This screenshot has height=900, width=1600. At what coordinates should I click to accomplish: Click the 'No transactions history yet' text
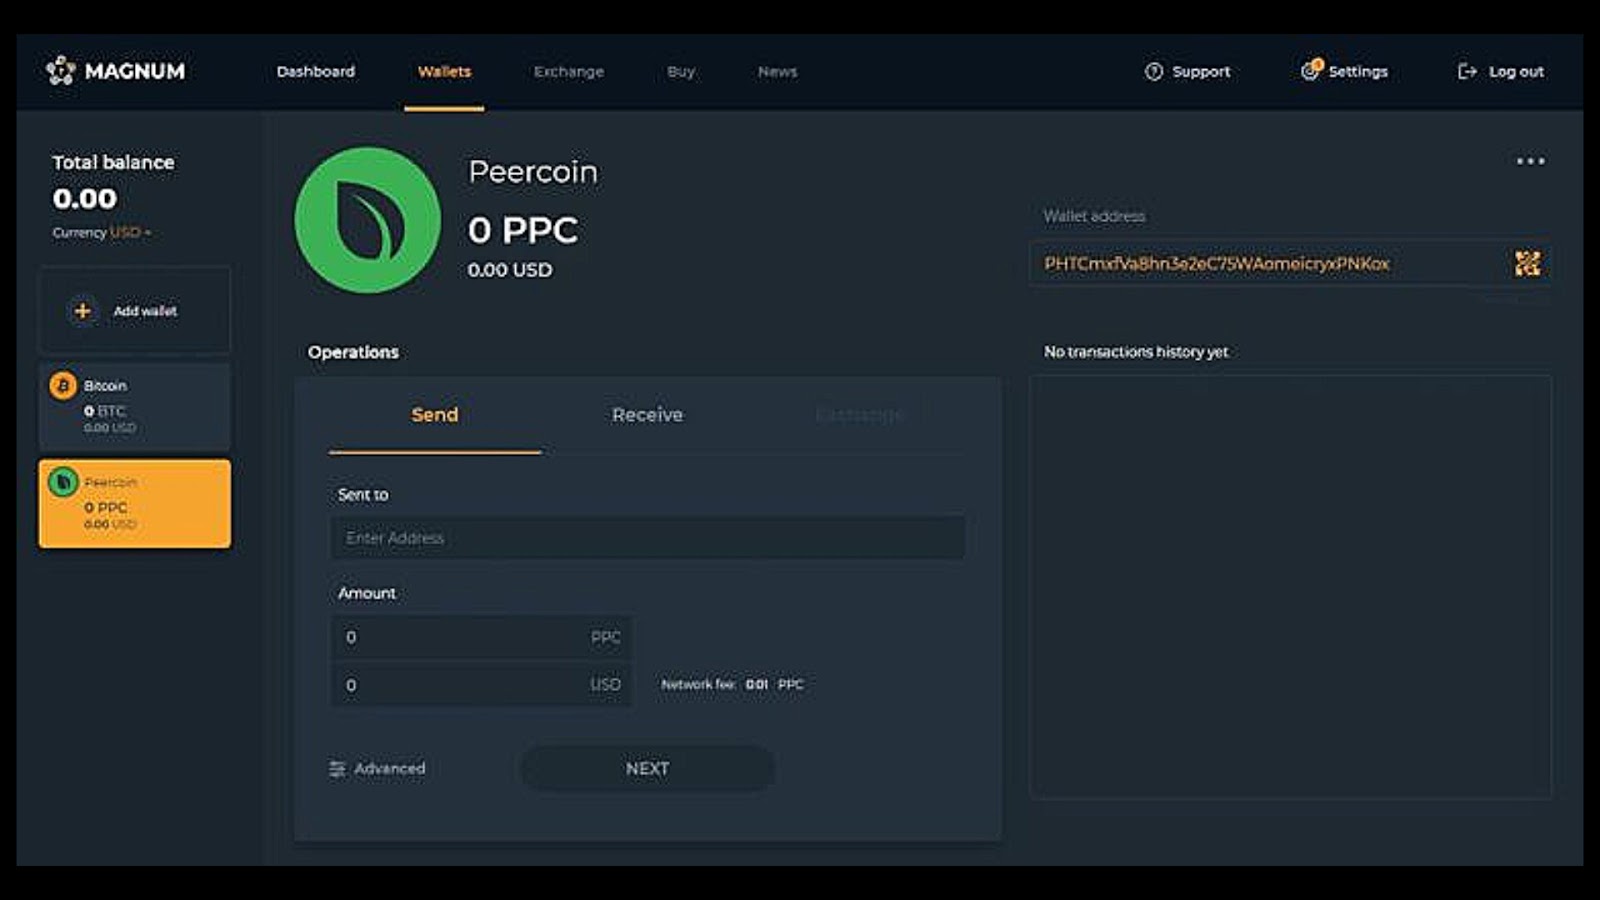1136,352
